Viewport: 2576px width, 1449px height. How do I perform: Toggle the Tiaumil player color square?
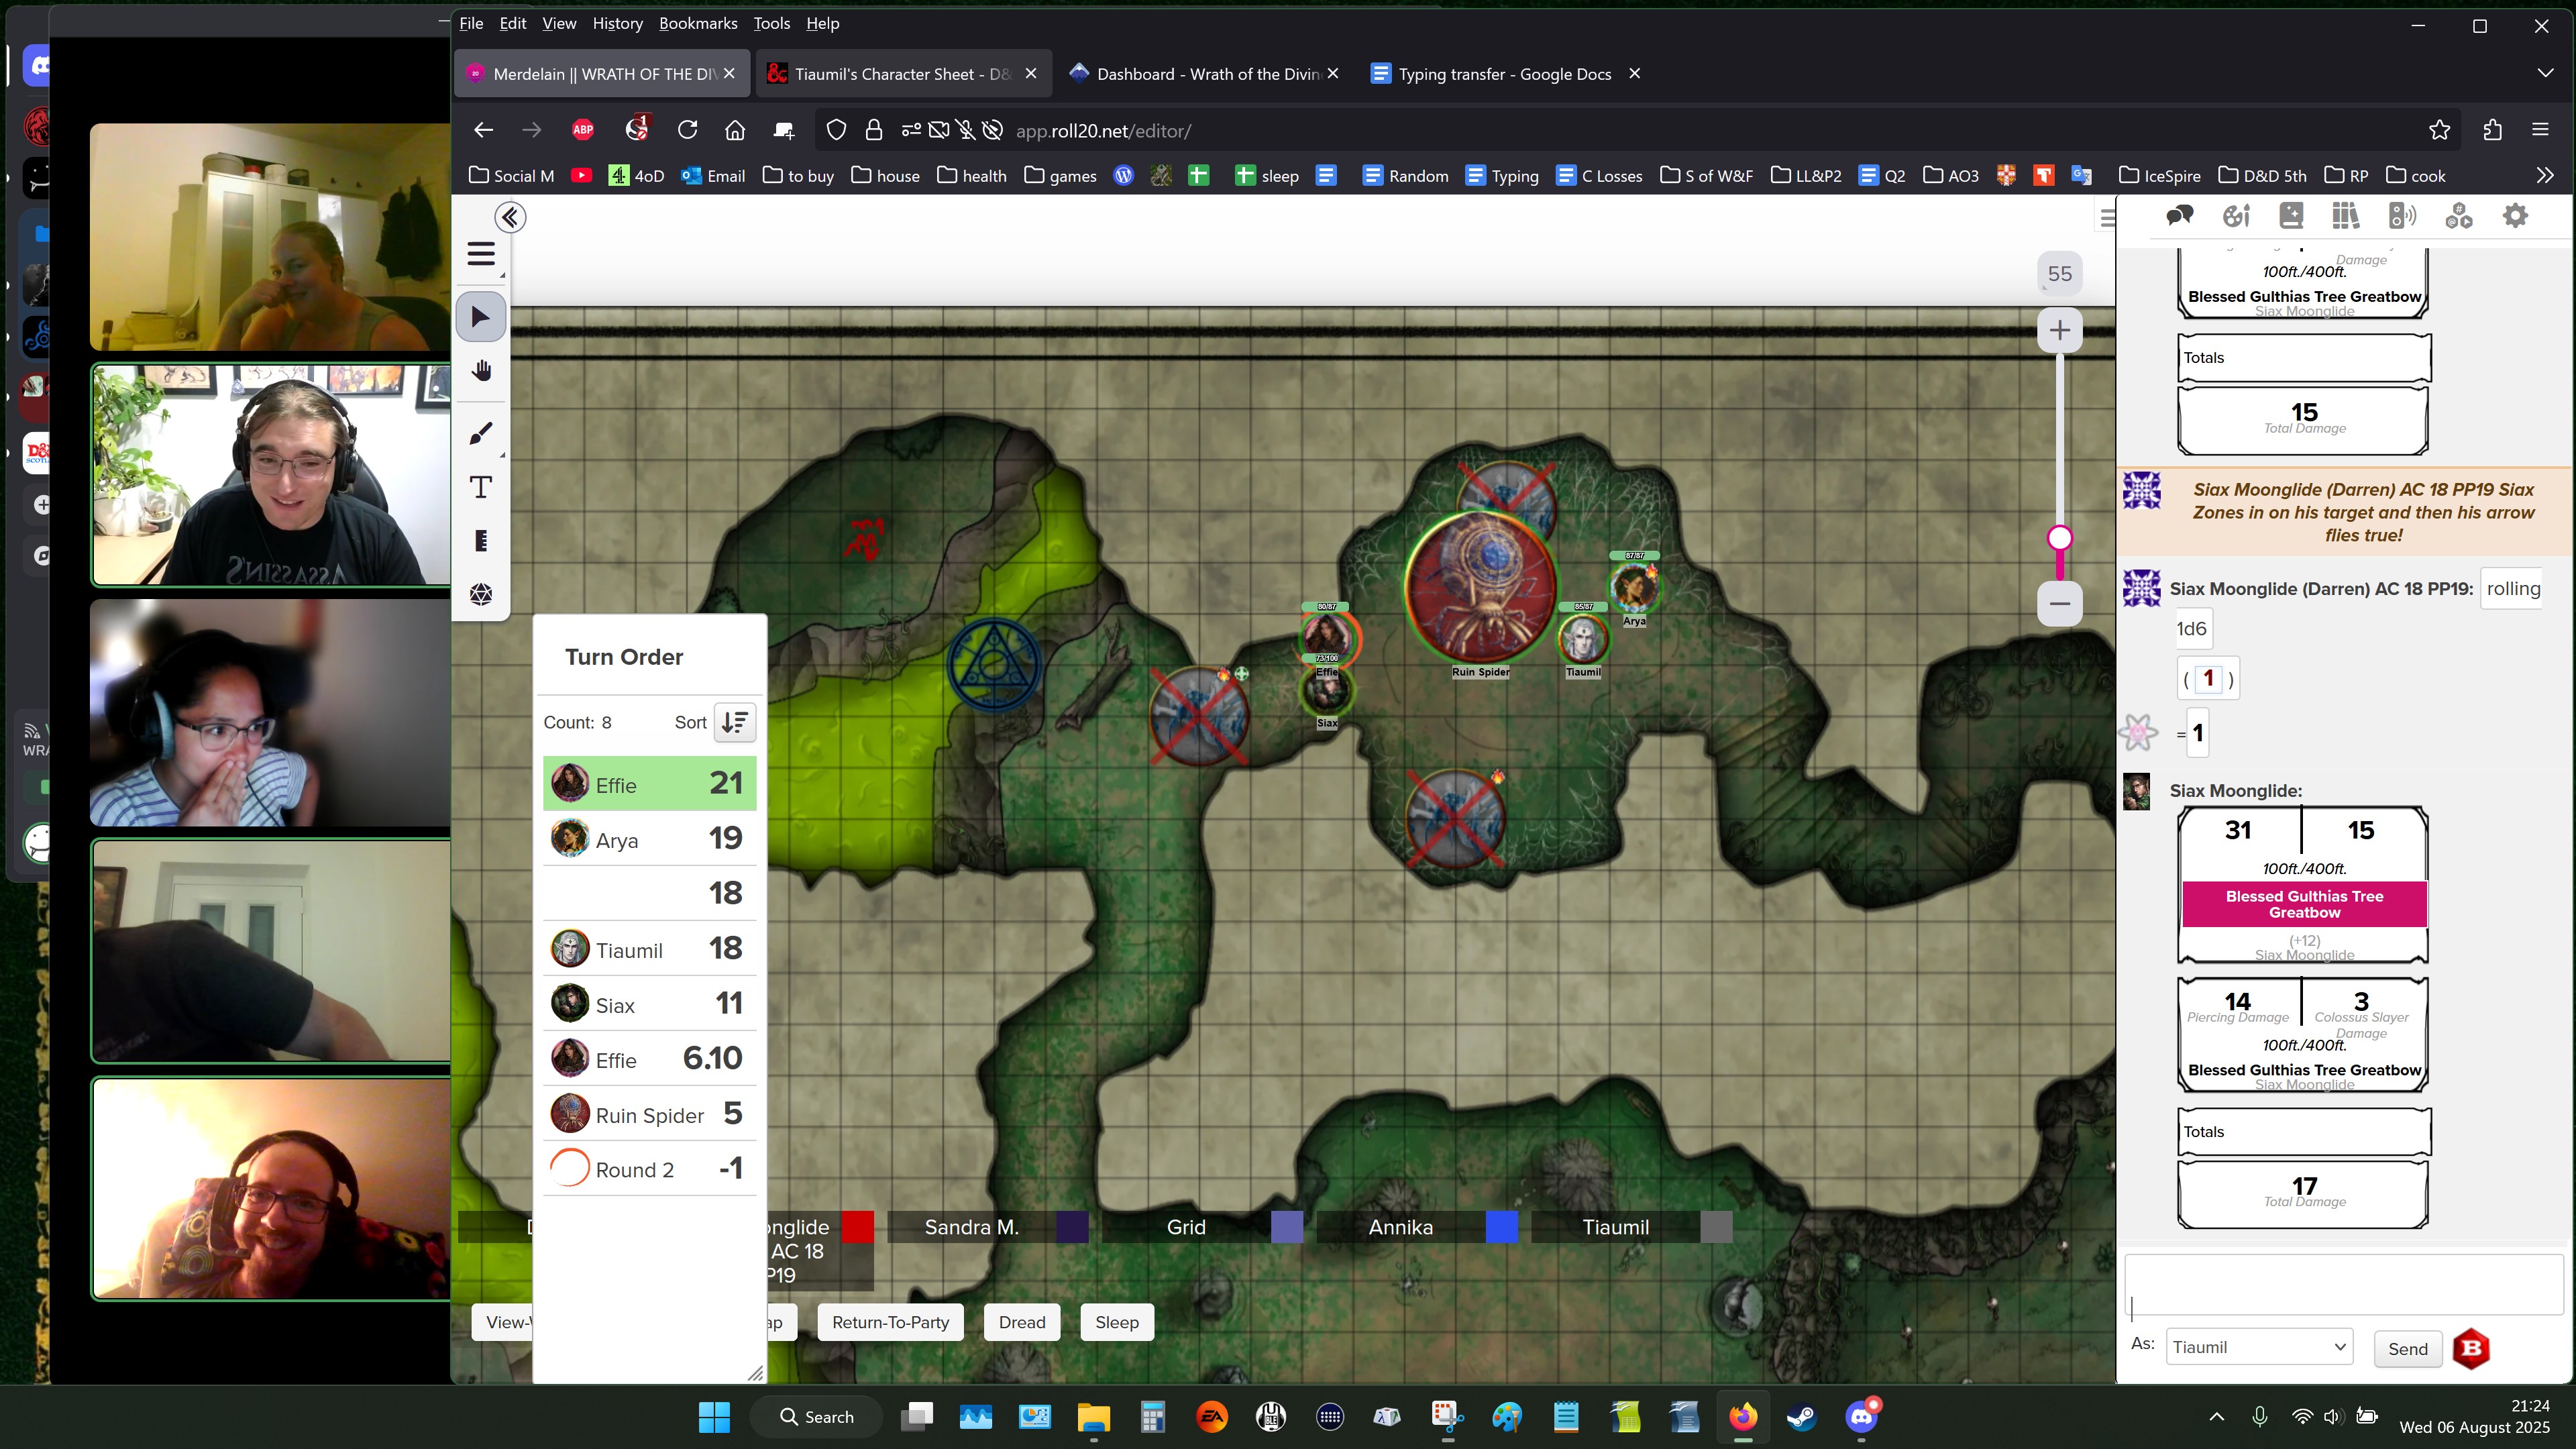[1716, 1227]
